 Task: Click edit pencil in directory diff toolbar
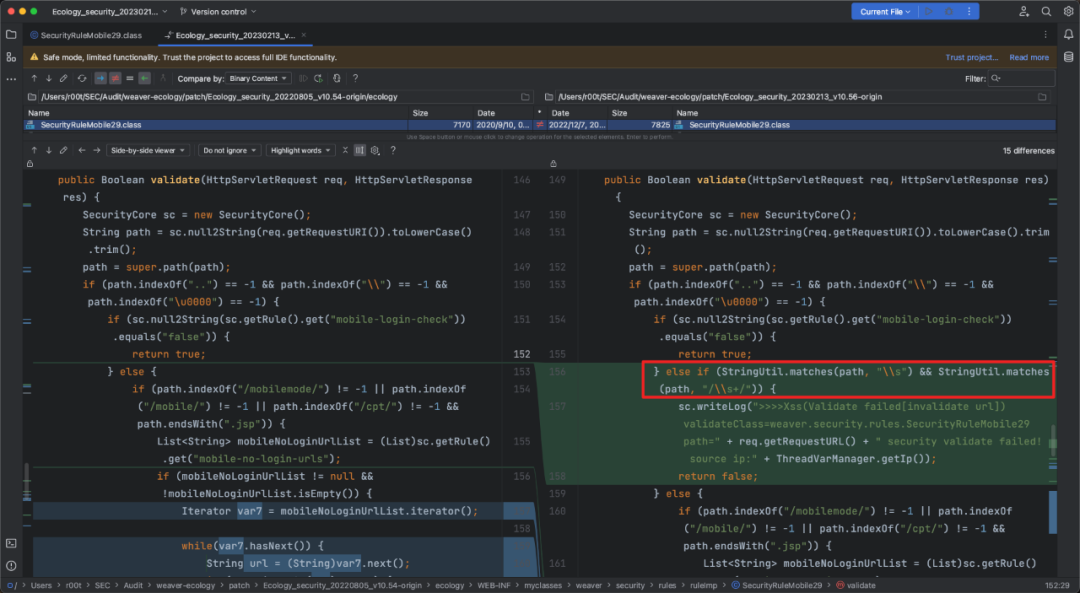point(63,79)
